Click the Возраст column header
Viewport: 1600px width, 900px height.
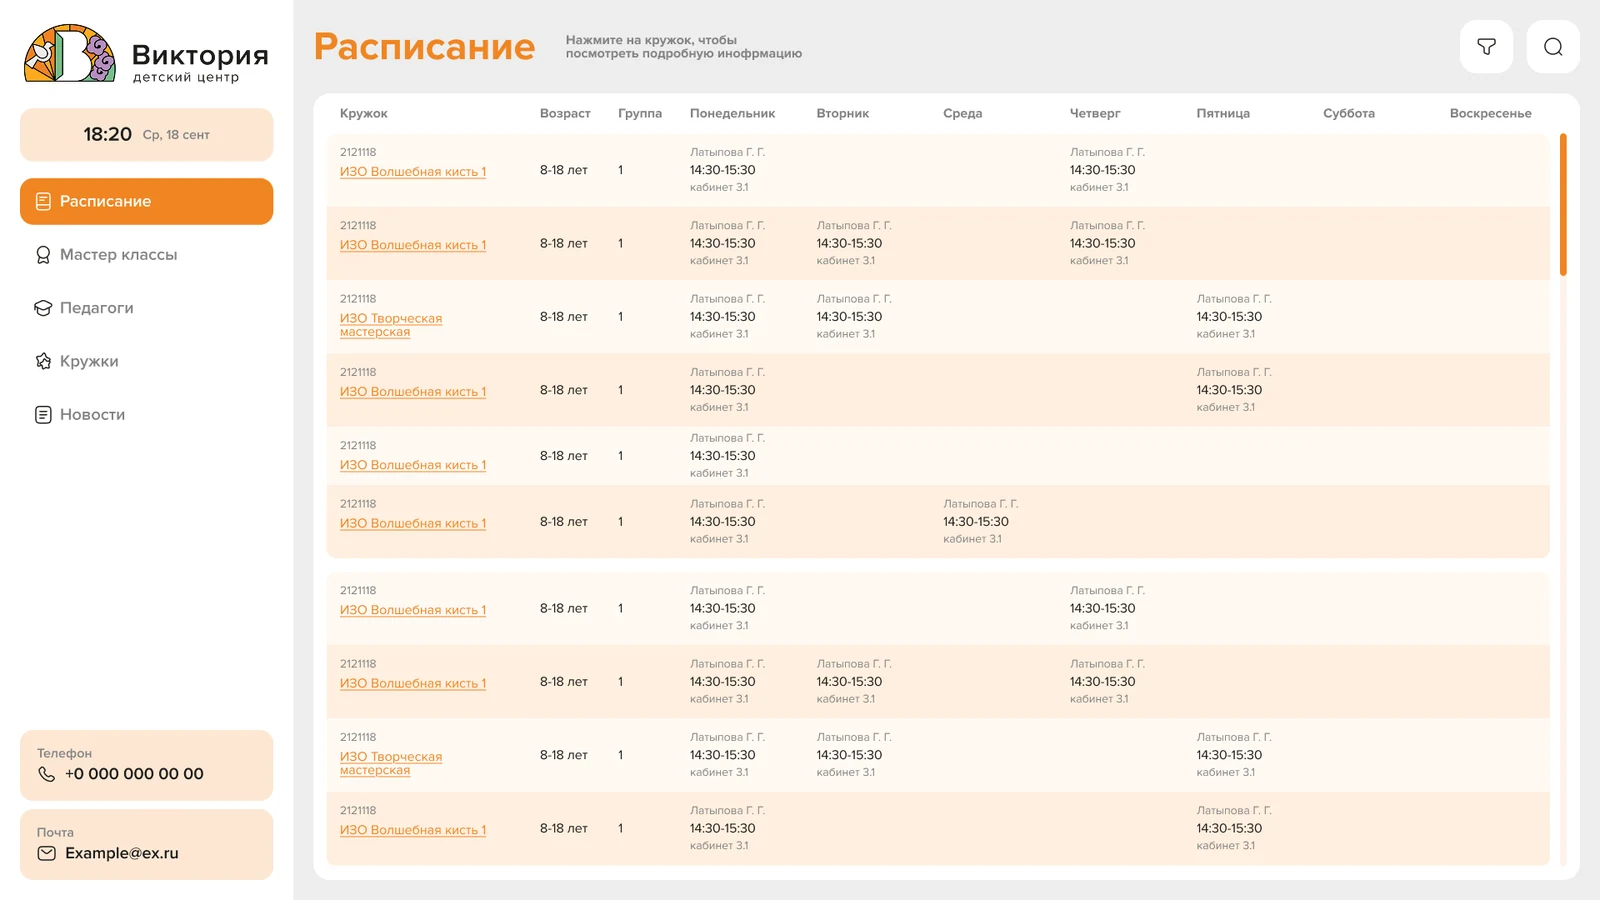click(565, 114)
